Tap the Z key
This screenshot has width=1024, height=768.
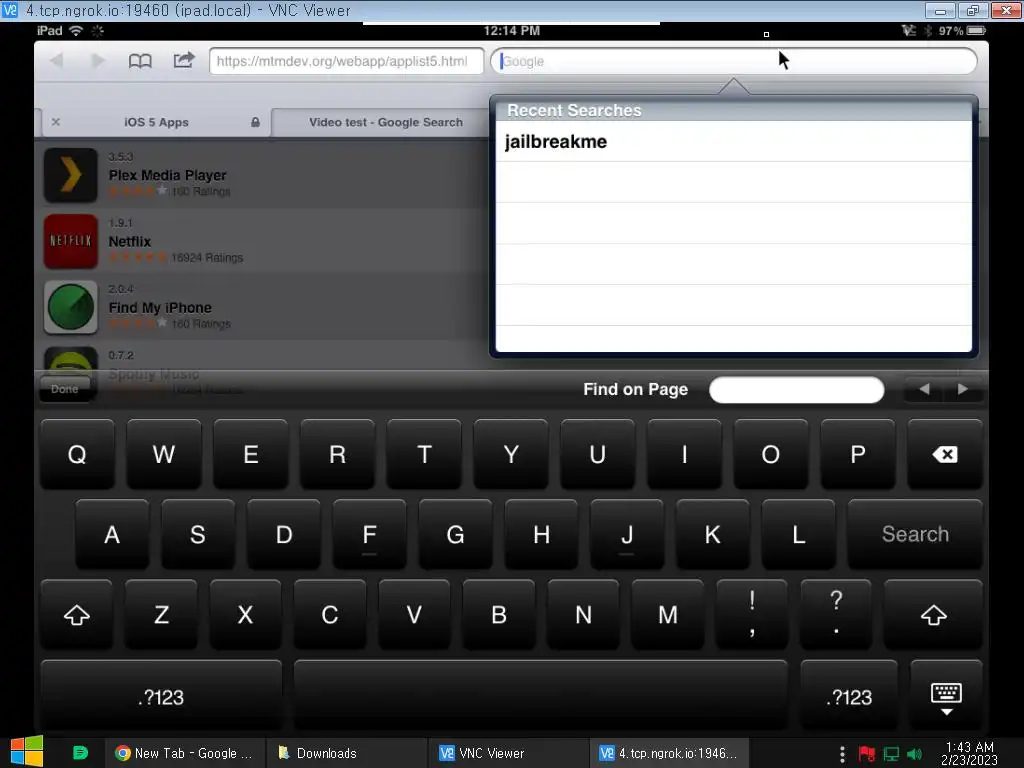pos(161,615)
